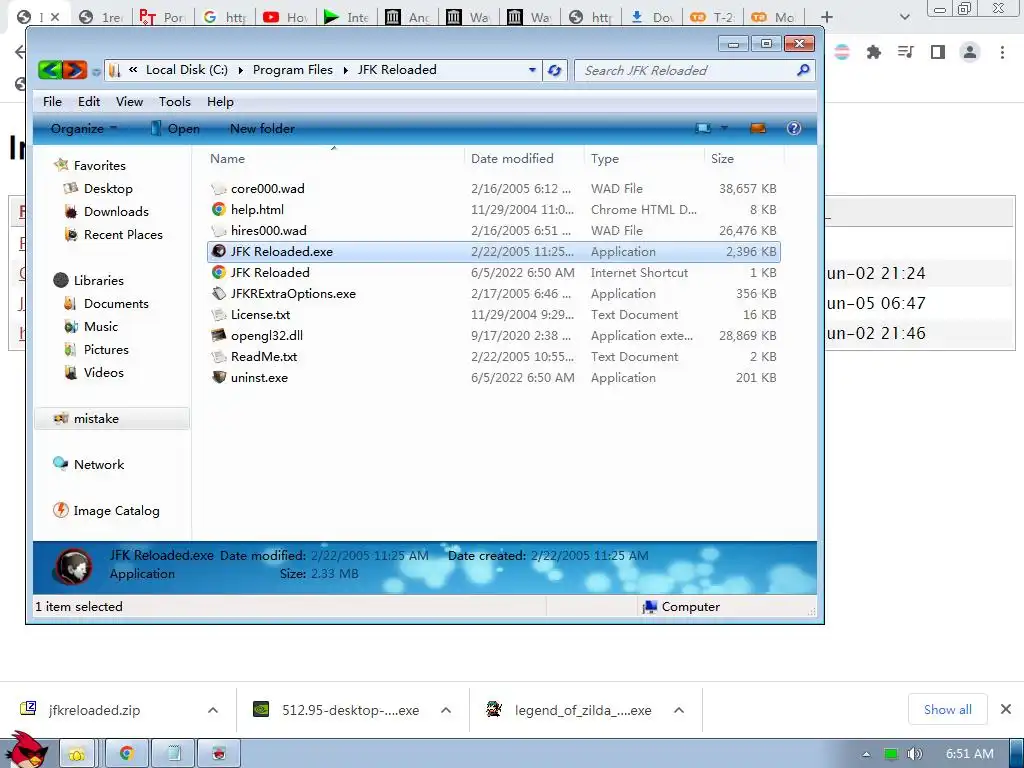This screenshot has height=768, width=1024.
Task: Open legend_of_zilda exe download options chevron
Action: 679,710
